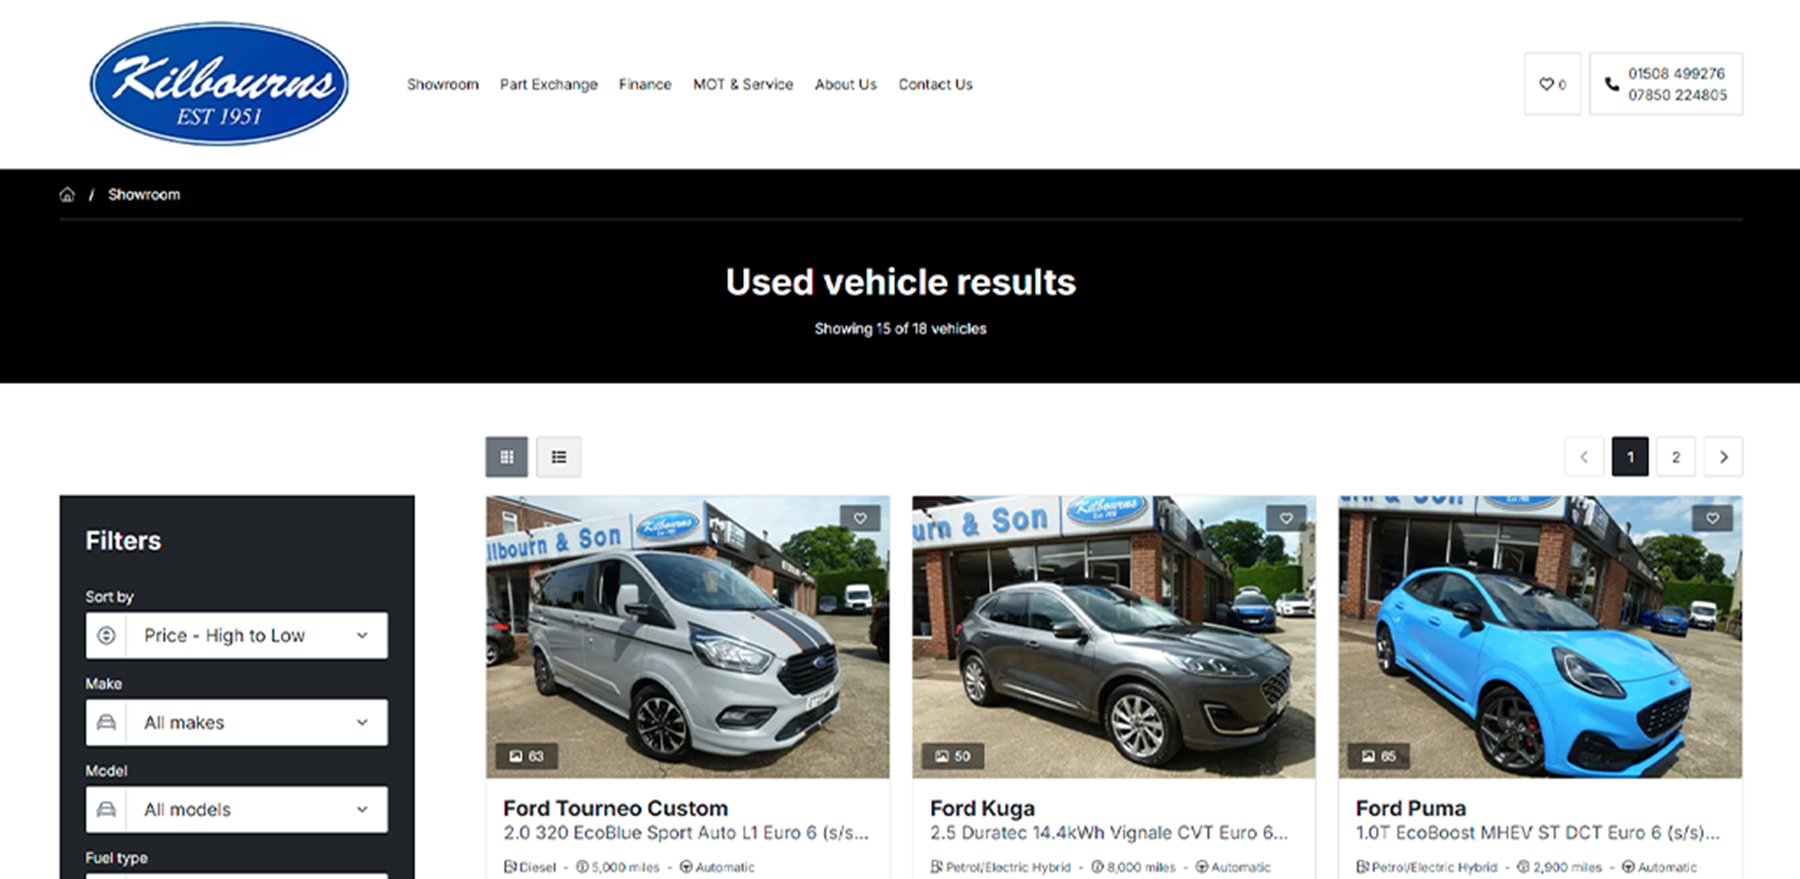Open the About Us page
1800x879 pixels.
tap(846, 84)
